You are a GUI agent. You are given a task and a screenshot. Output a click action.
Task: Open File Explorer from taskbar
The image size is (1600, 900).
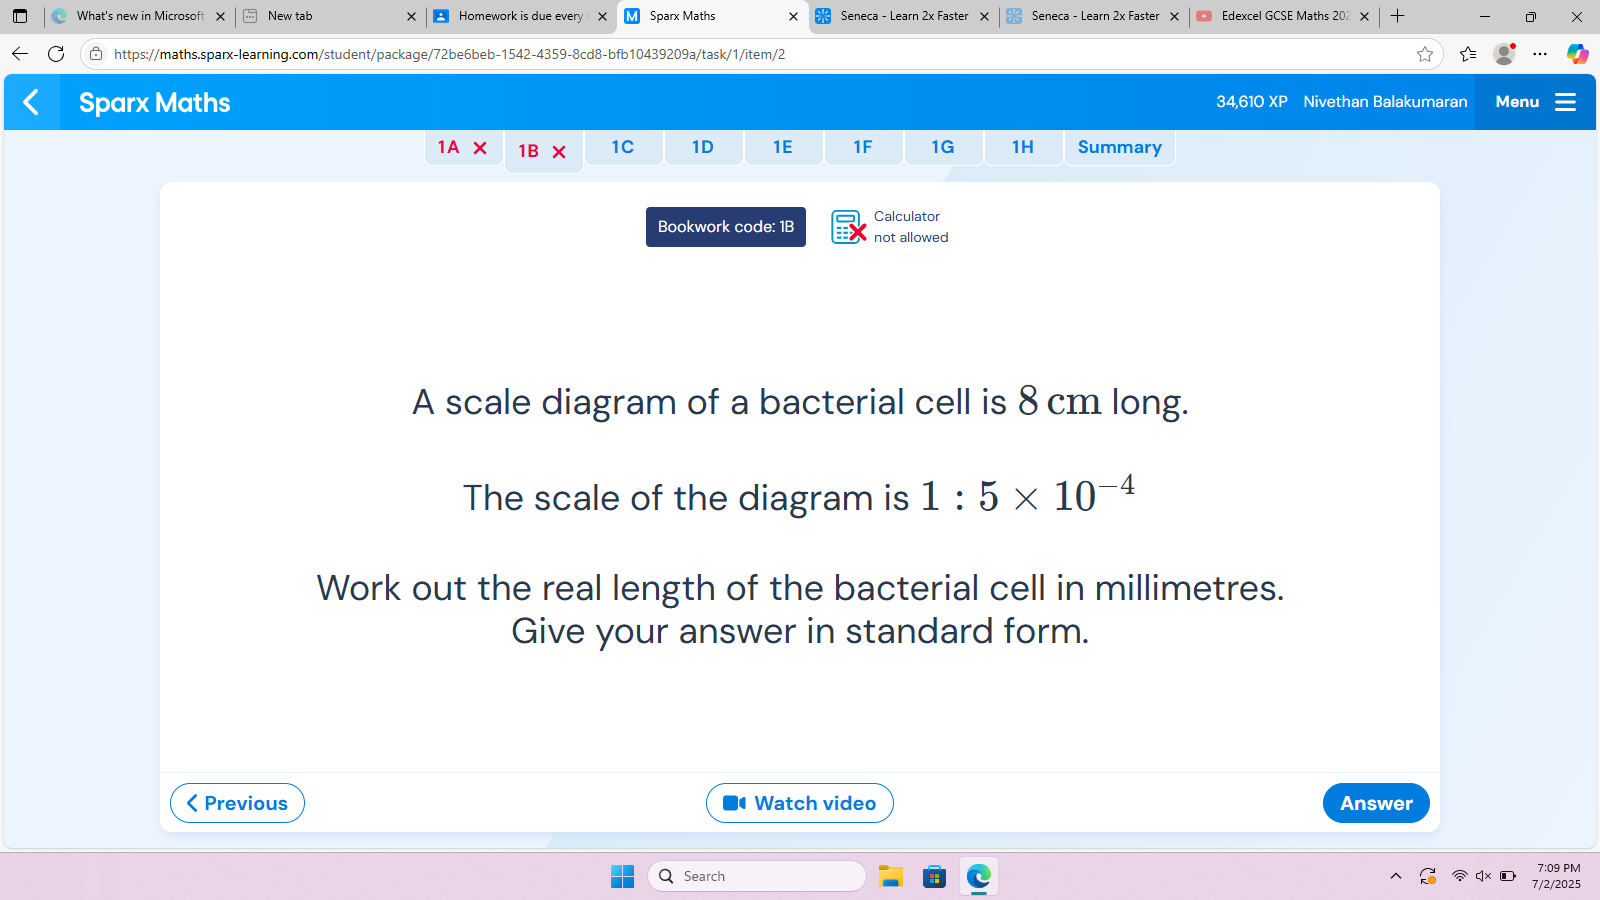890,876
